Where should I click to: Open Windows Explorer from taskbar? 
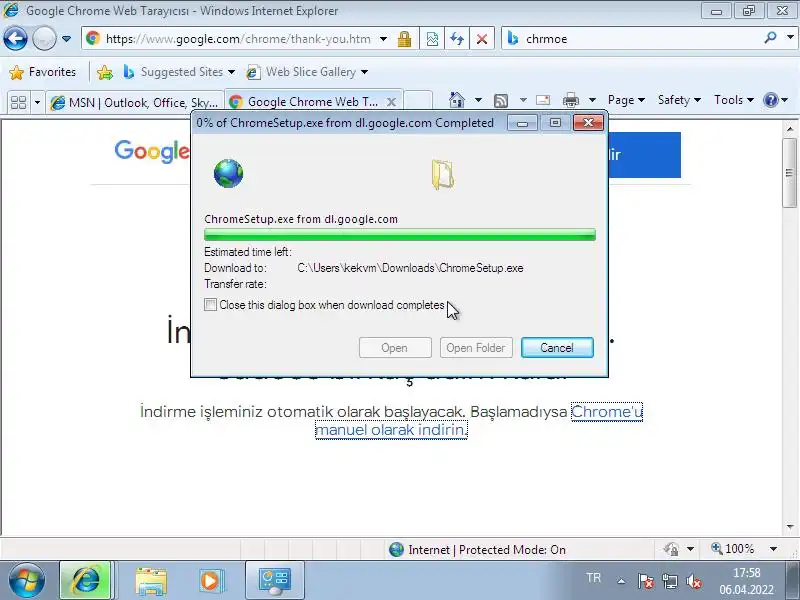tap(151, 581)
